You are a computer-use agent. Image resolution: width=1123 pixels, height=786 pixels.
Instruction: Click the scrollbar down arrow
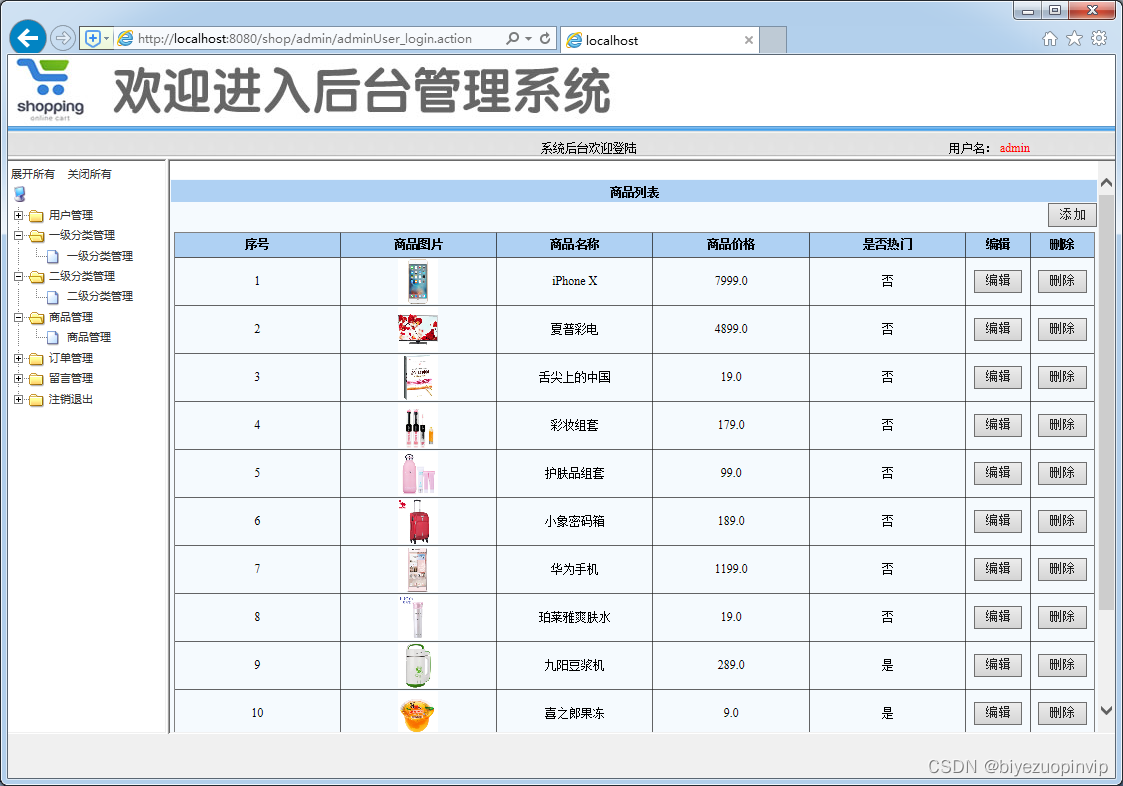(x=1107, y=711)
